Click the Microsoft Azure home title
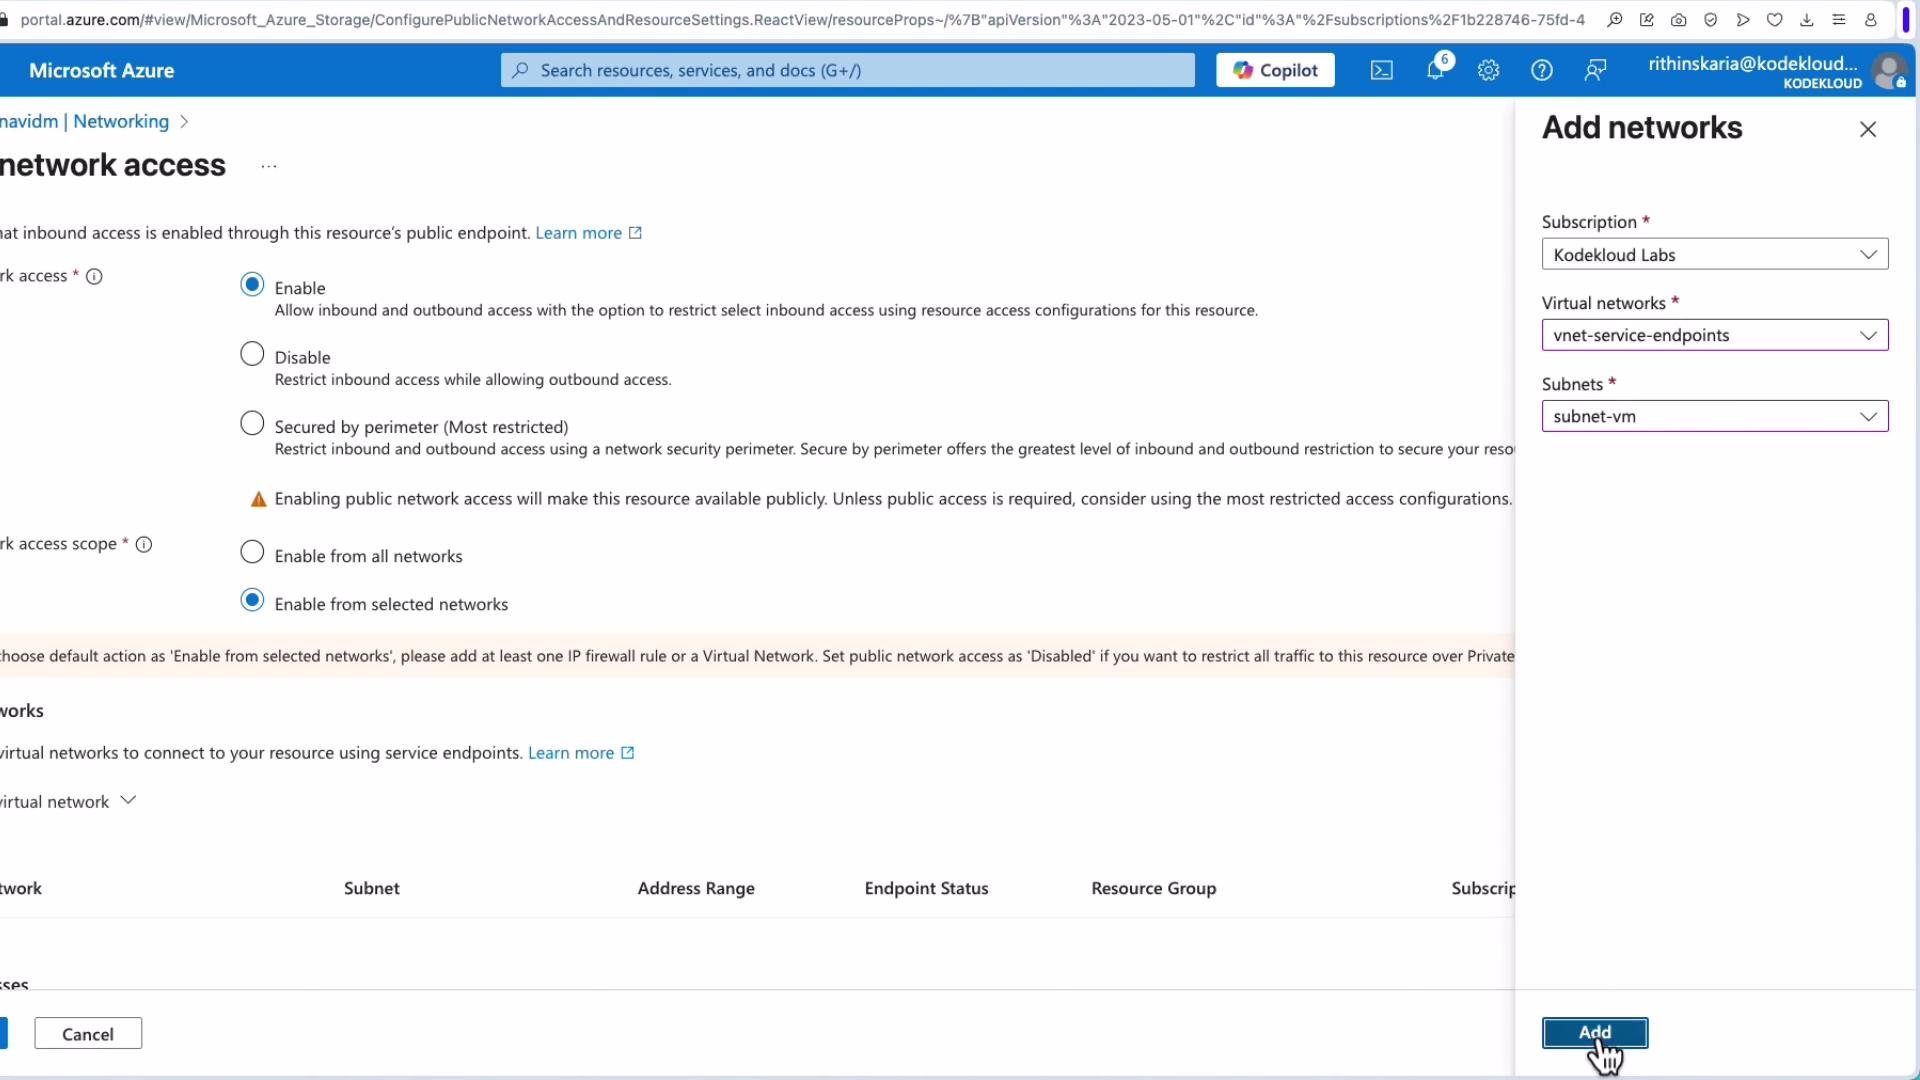 coord(101,70)
